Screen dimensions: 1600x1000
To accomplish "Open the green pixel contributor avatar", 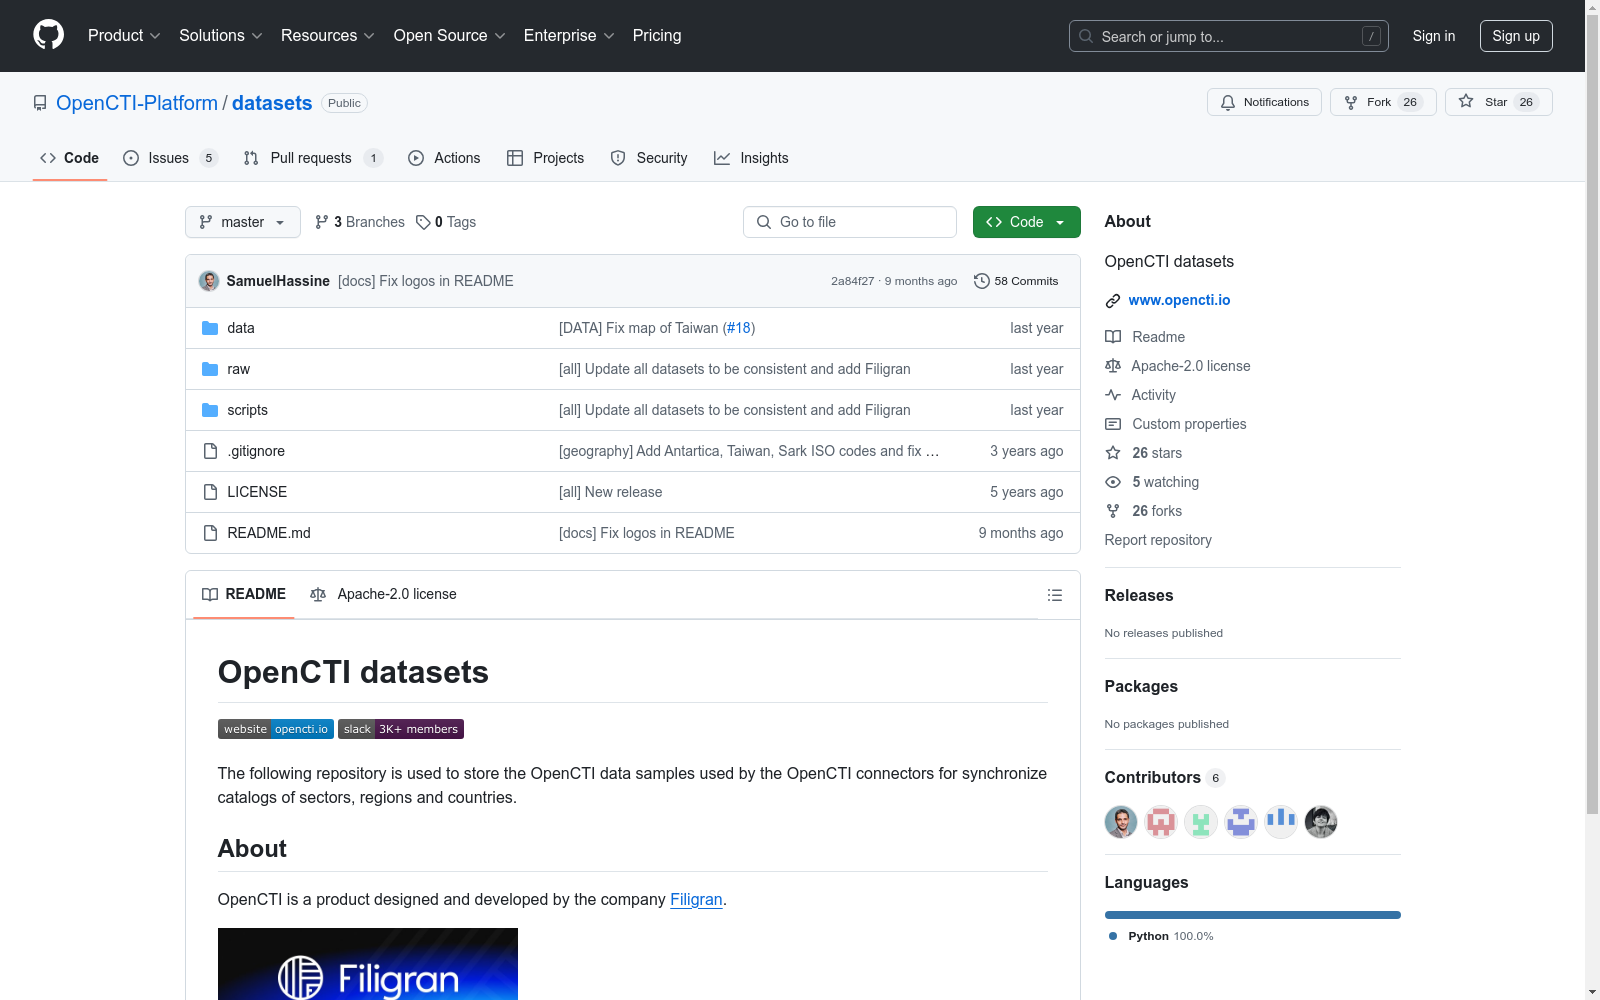I will pyautogui.click(x=1201, y=822).
